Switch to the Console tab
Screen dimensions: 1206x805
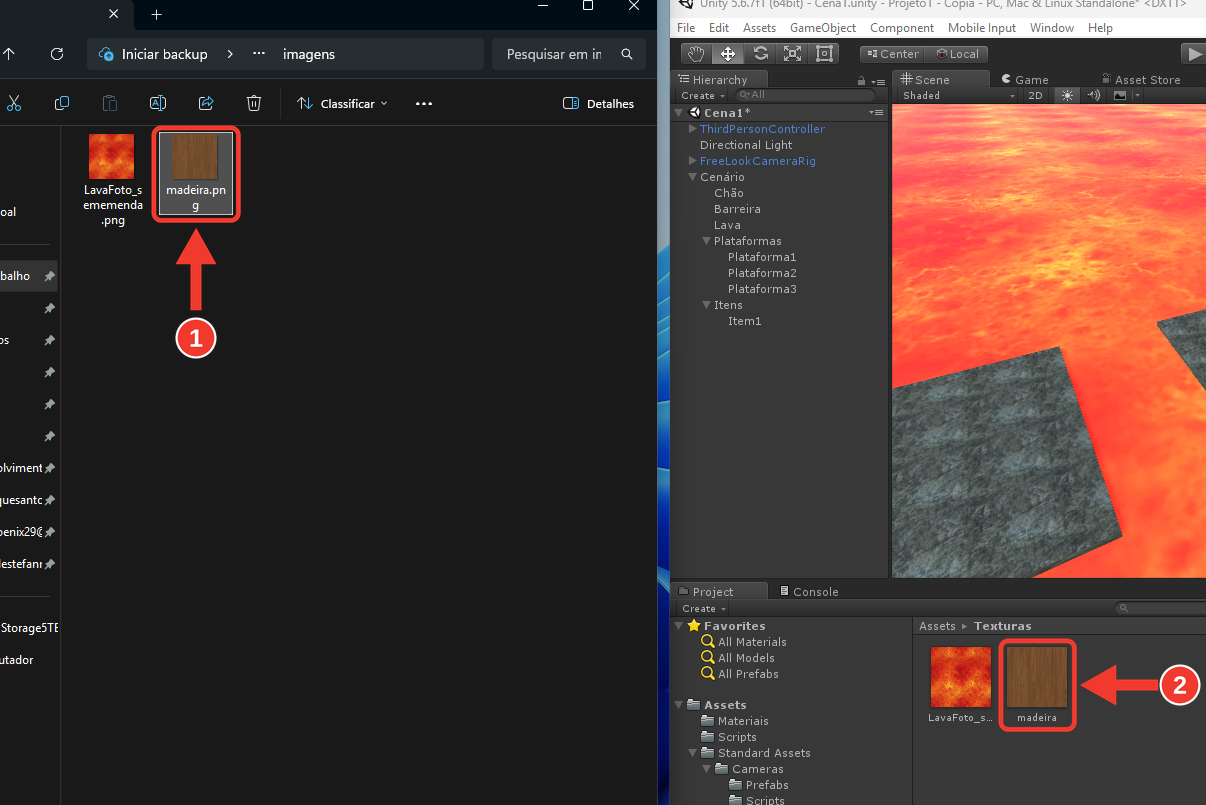click(x=809, y=591)
